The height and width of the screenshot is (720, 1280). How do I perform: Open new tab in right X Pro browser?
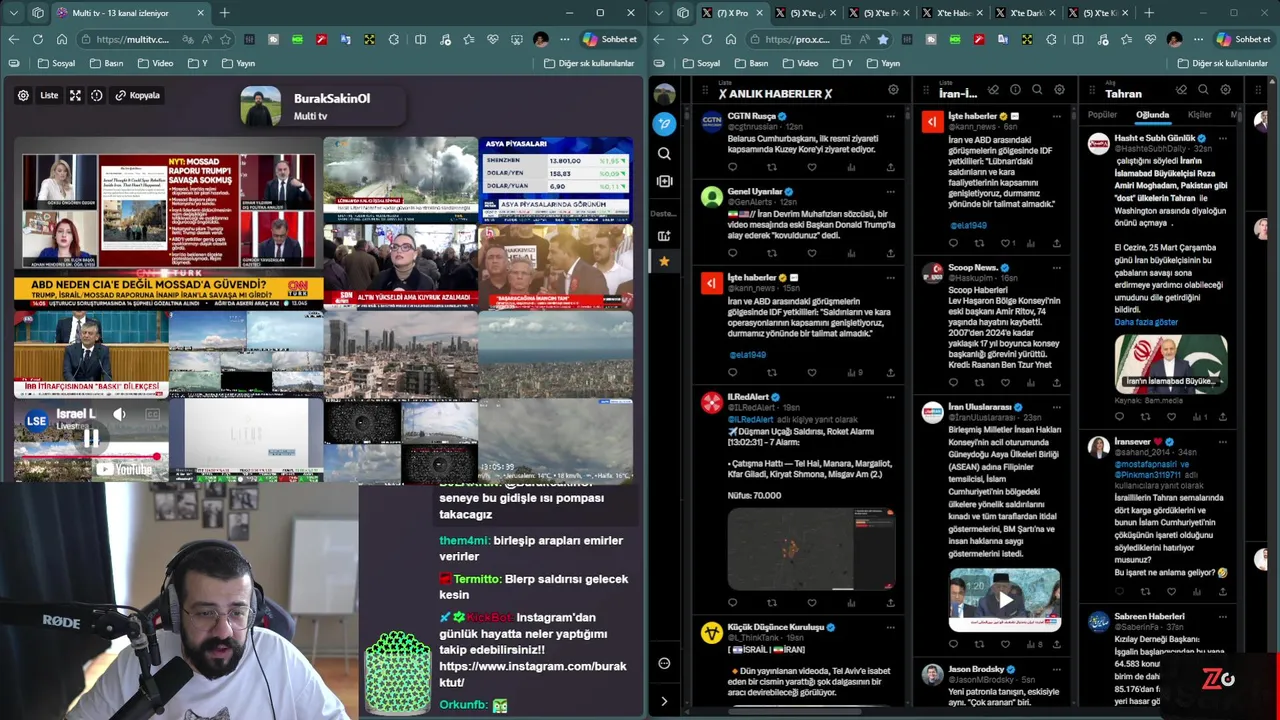(x=1148, y=13)
